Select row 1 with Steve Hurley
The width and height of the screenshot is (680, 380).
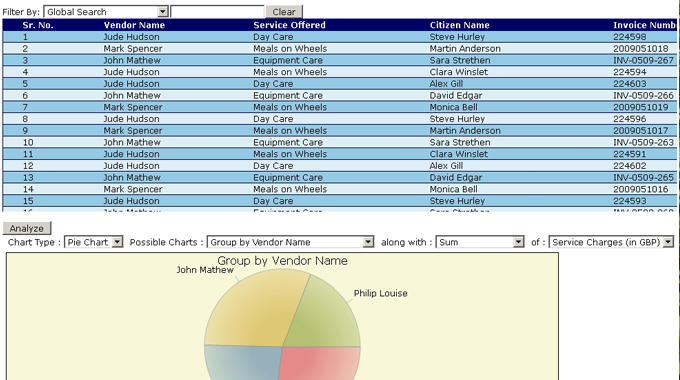click(x=340, y=37)
